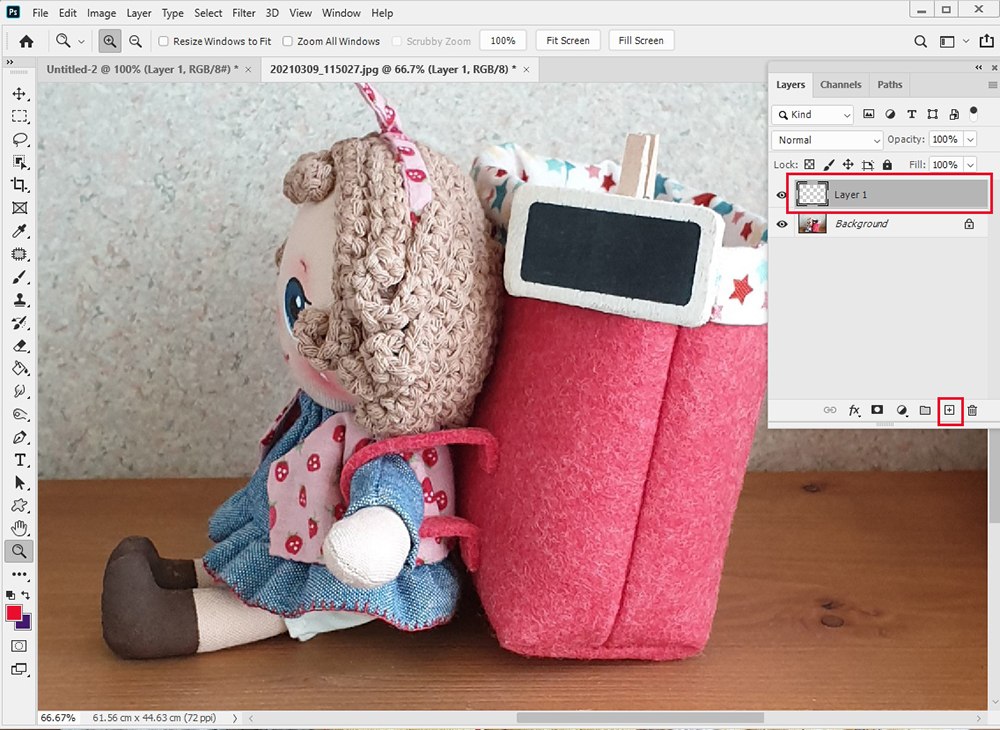The image size is (1000, 730).
Task: Select the Object Selection tool
Action: point(19,162)
